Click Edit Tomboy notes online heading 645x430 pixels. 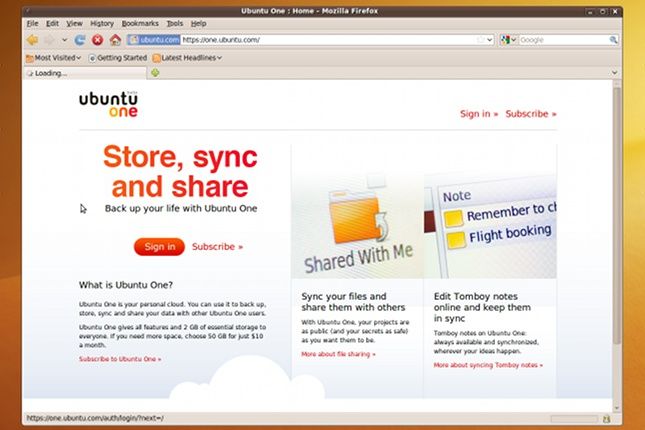tap(482, 307)
